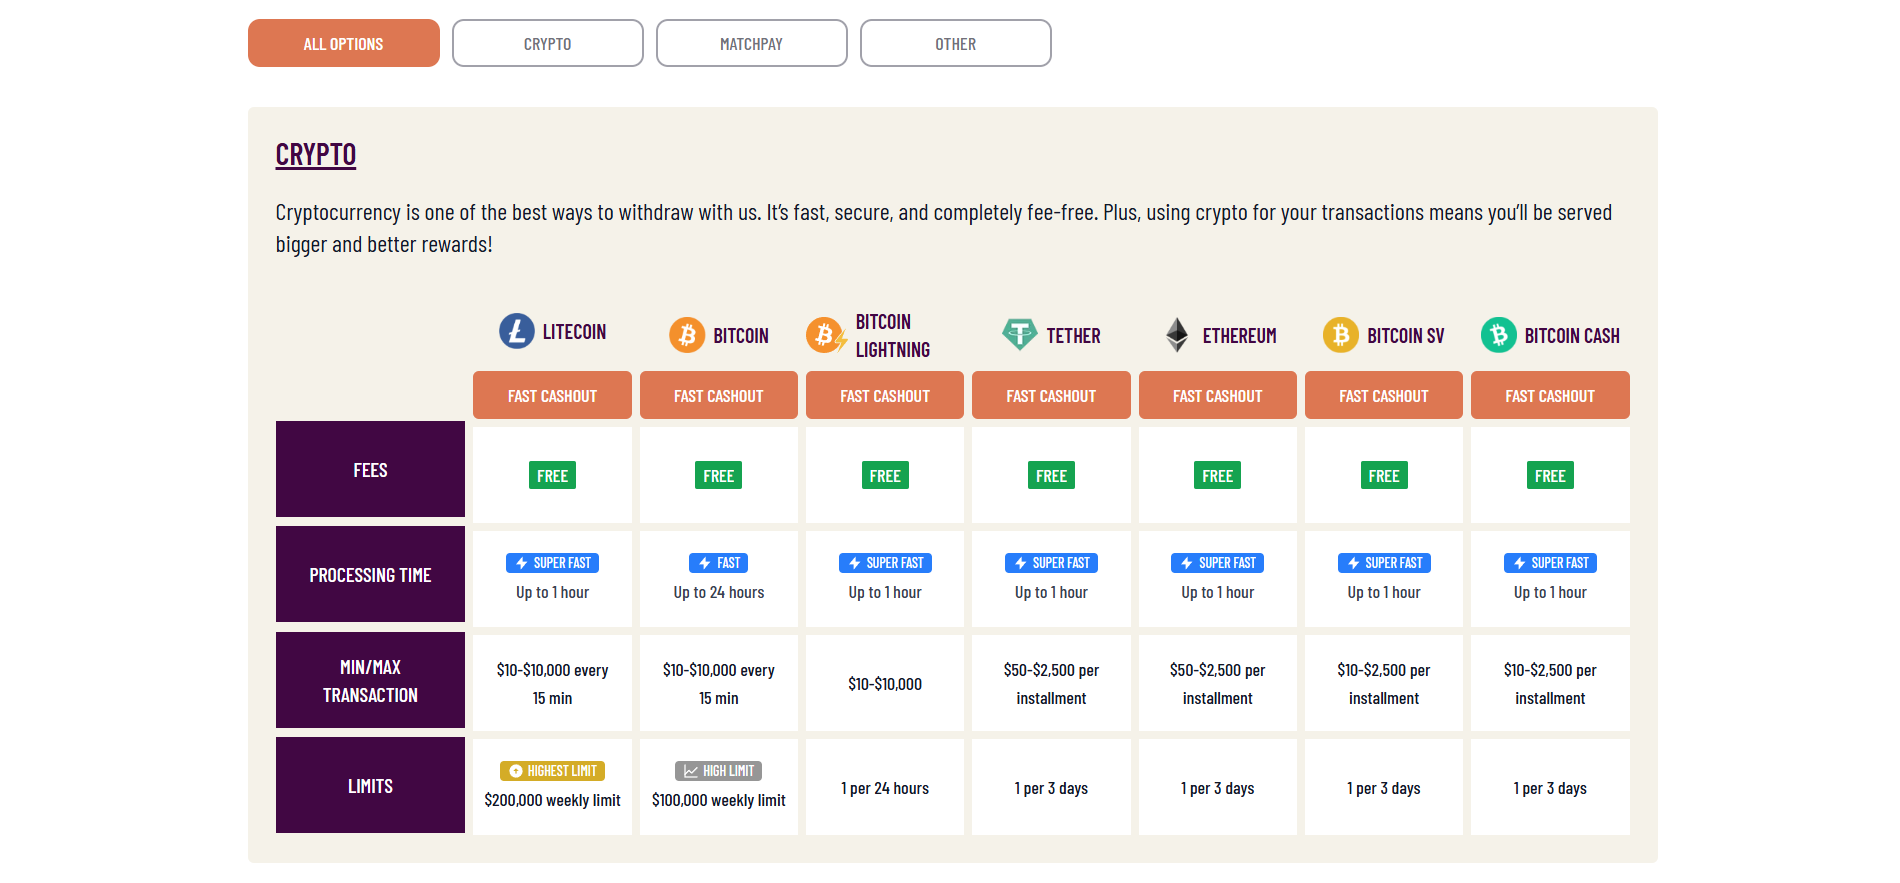The image size is (1900, 883).
Task: Click the FREE badge under Bitcoin Lightning
Action: (885, 476)
